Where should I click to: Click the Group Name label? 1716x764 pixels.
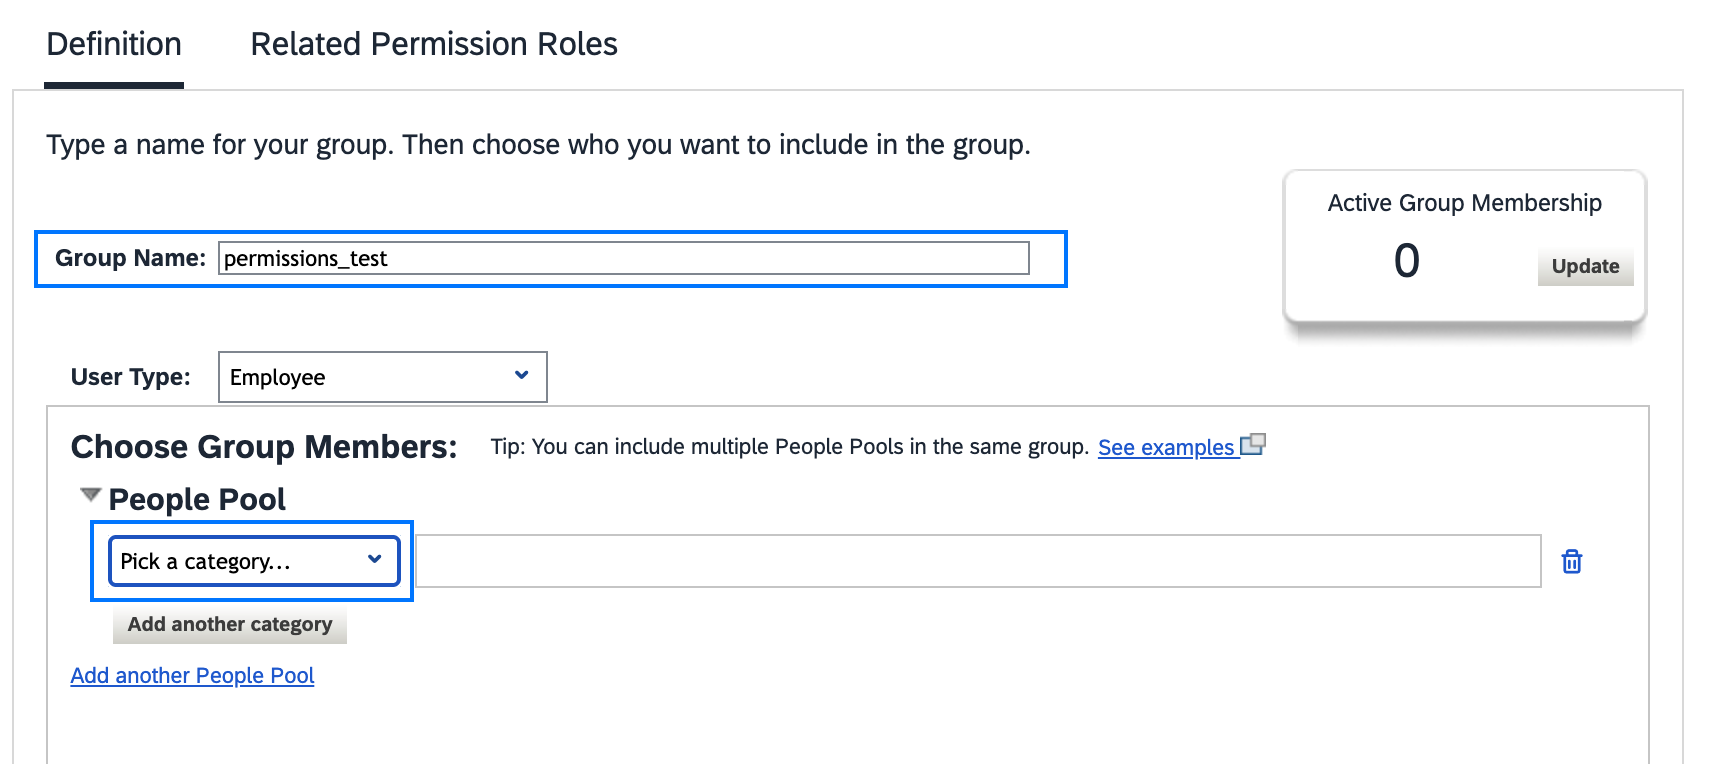(x=130, y=258)
